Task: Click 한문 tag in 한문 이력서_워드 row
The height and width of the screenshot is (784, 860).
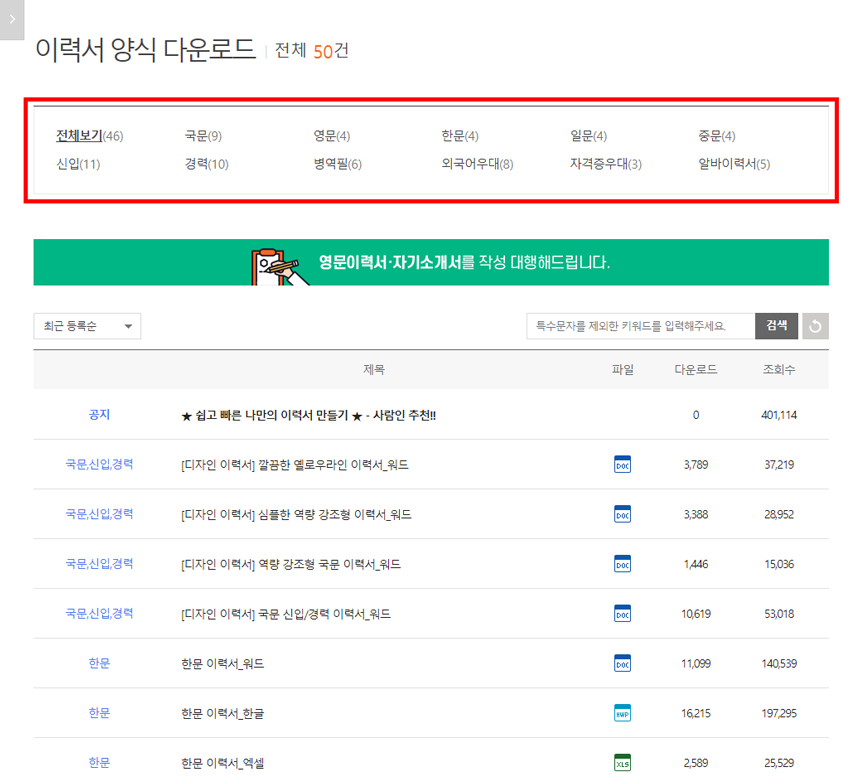Action: point(99,663)
